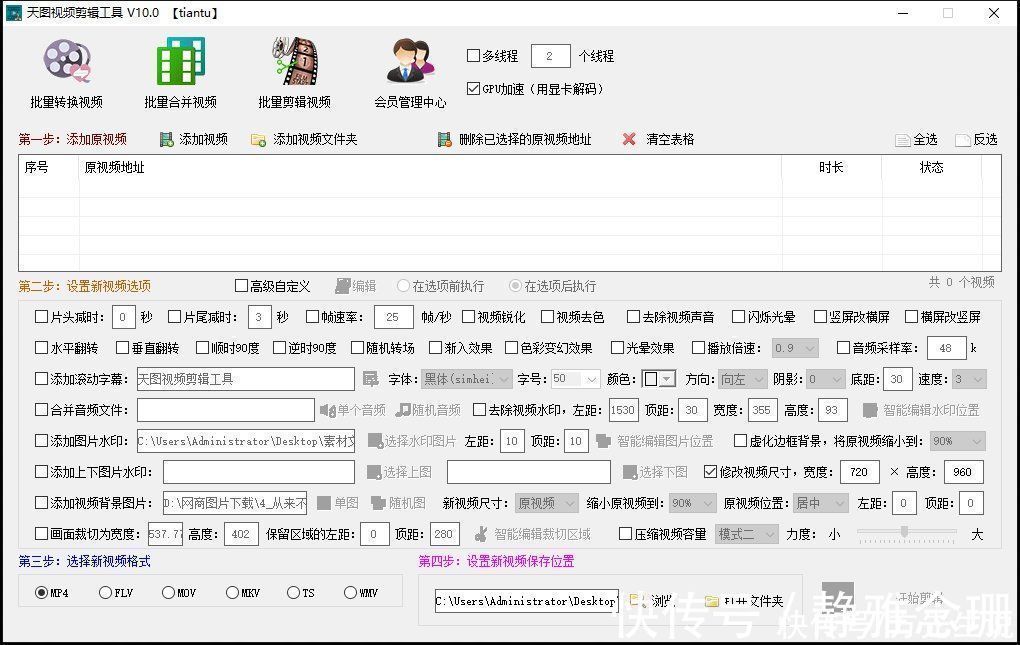Open the 方向 向左 dropdown
Viewport: 1020px width, 645px height.
744,379
